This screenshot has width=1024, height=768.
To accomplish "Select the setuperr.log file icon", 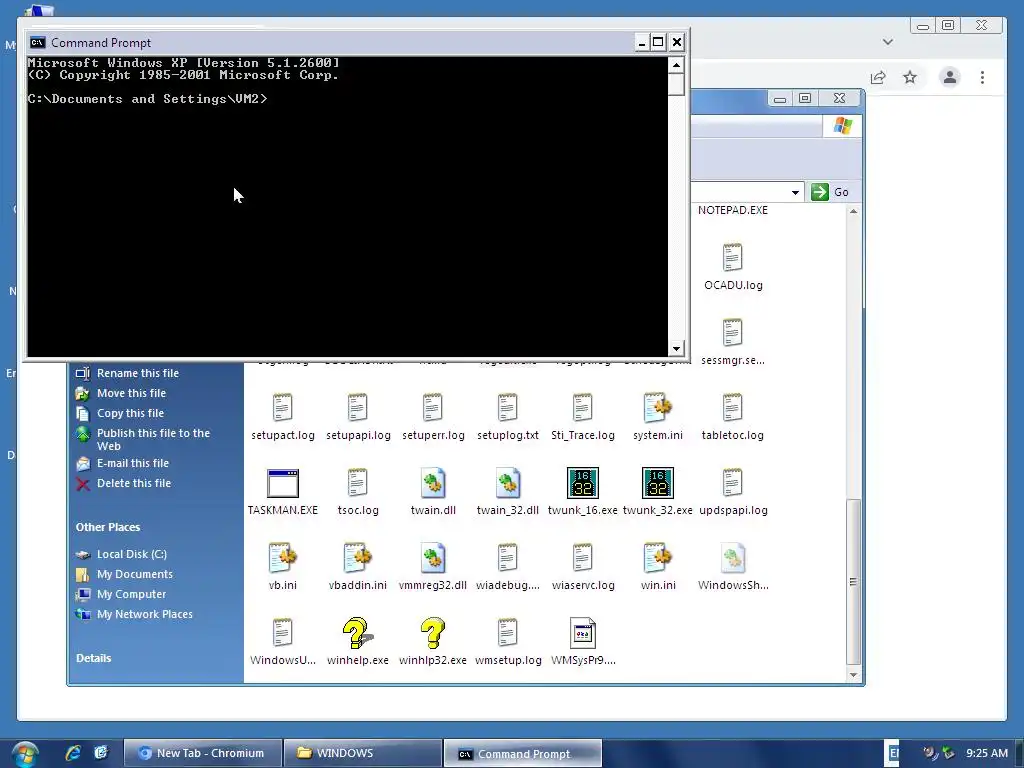I will 432,408.
